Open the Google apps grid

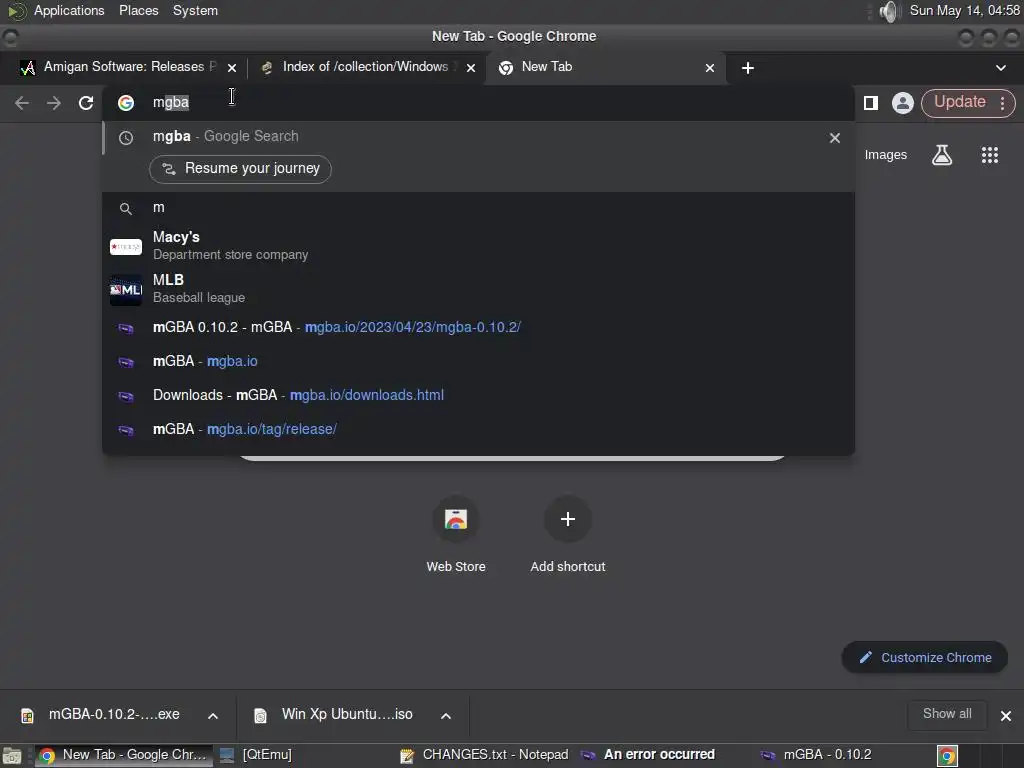[x=989, y=155]
